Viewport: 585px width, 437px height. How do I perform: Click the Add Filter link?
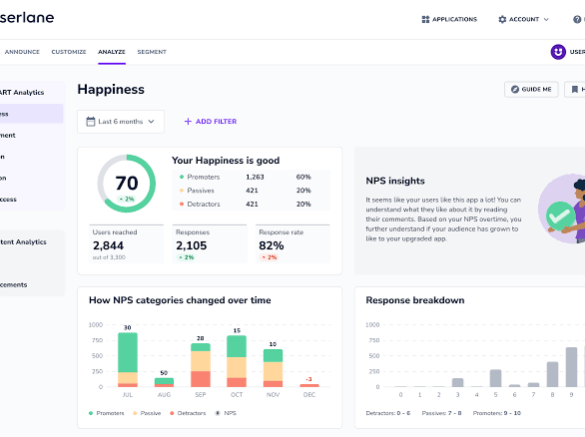[x=210, y=122]
